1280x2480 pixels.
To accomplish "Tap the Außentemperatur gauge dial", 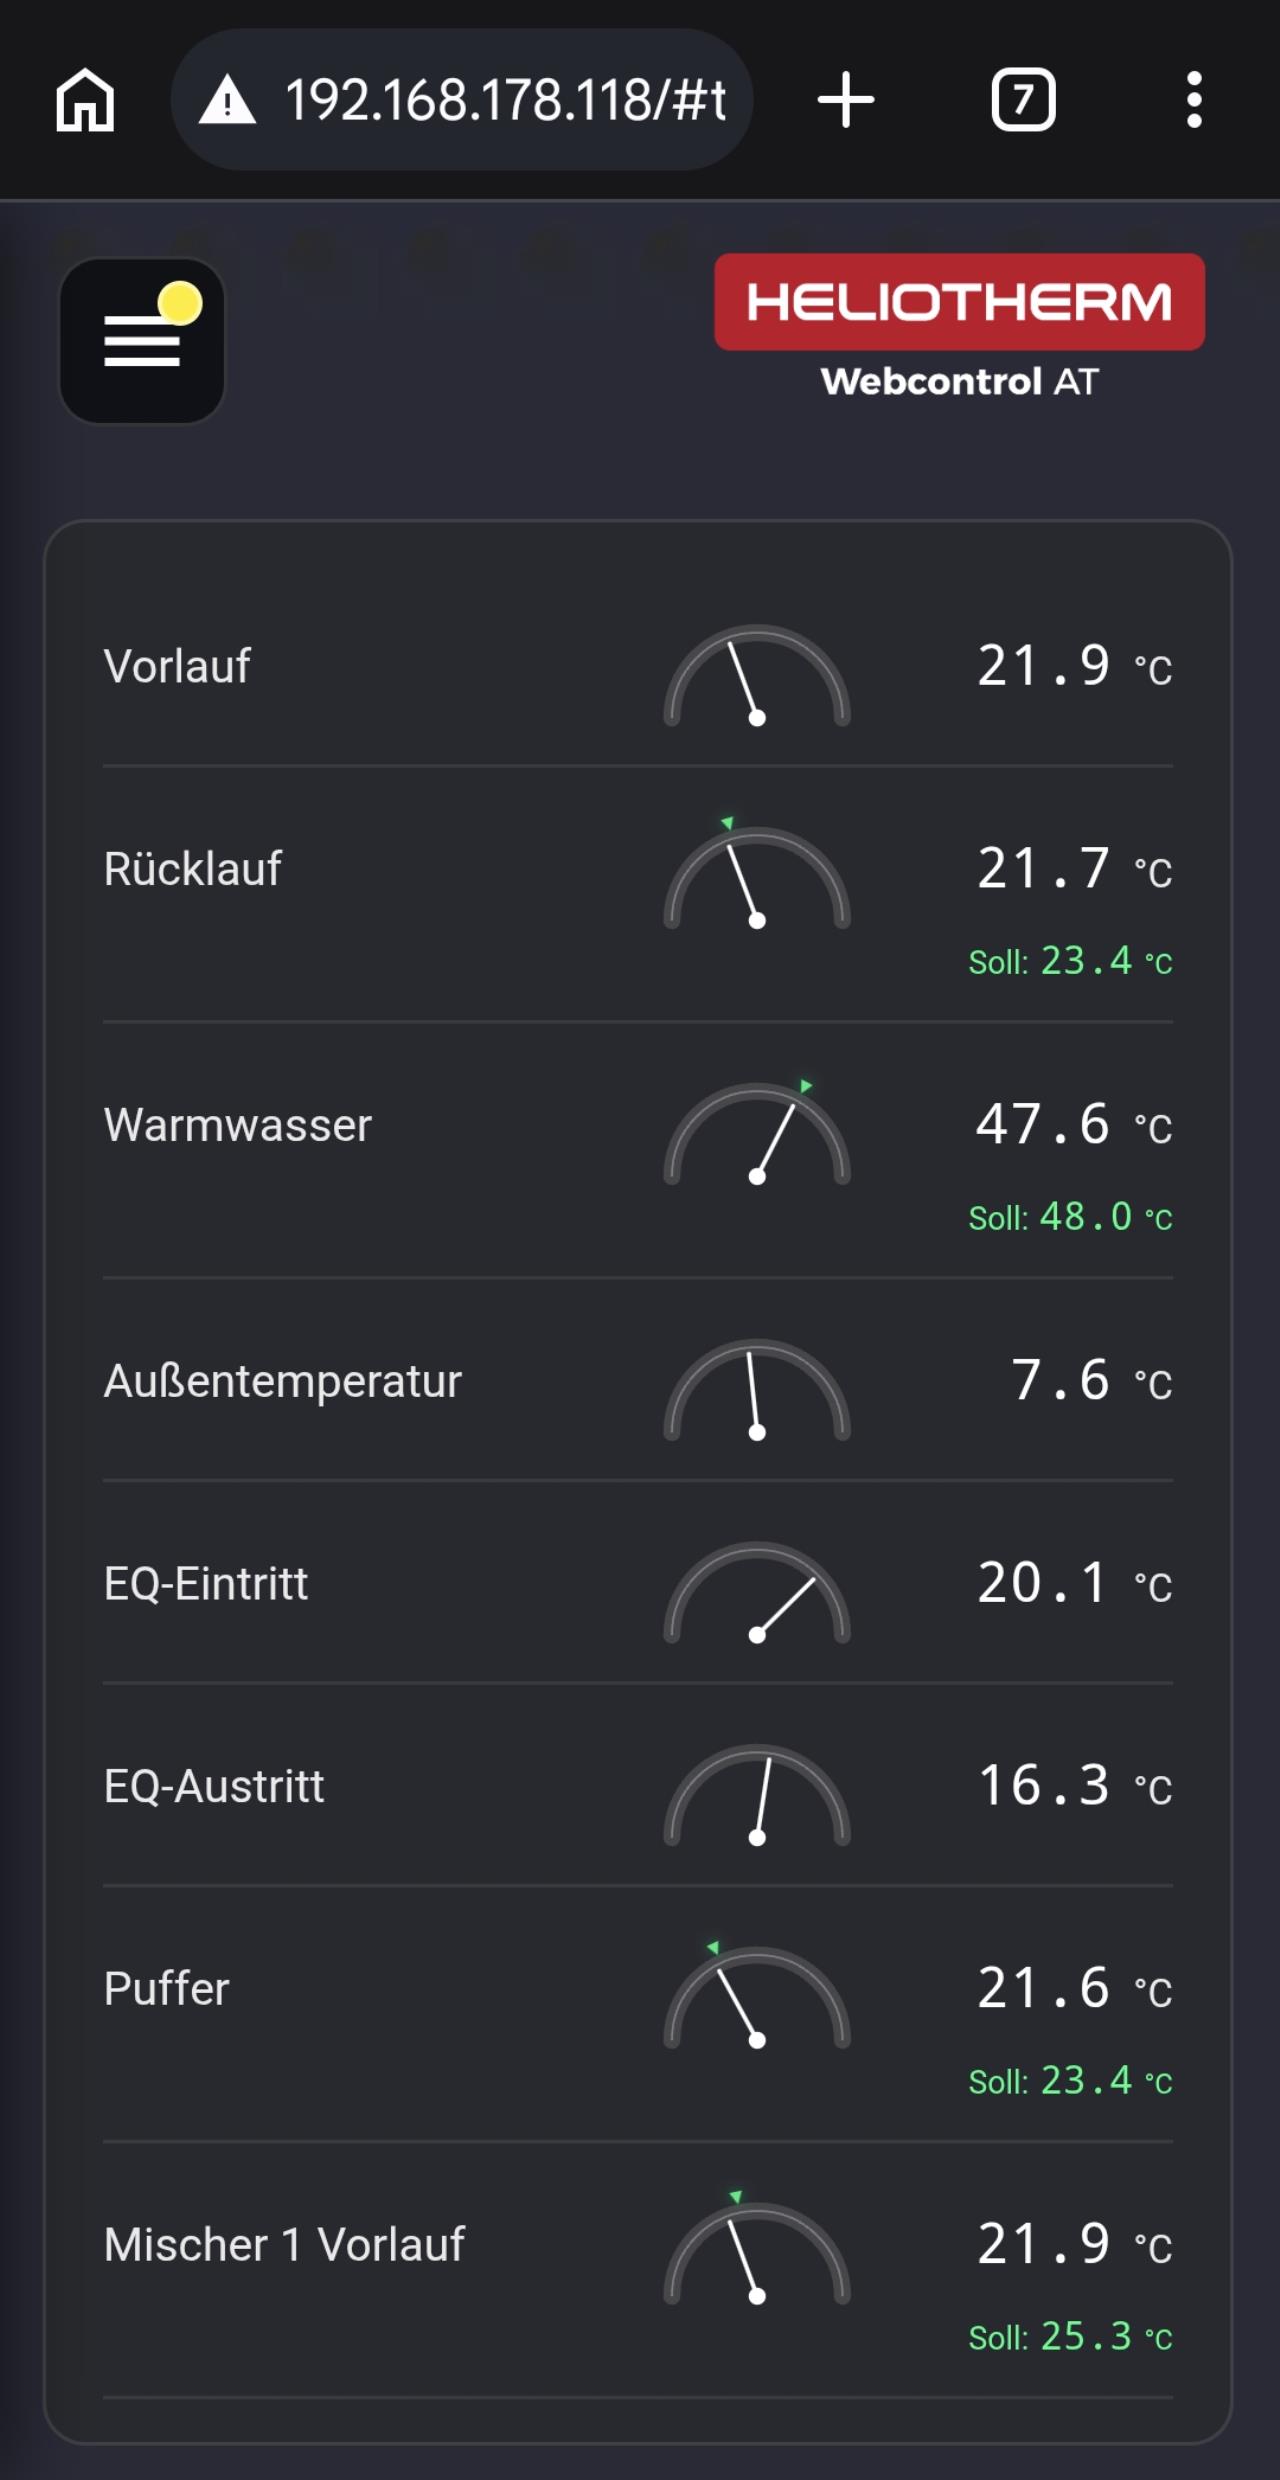I will [x=757, y=1390].
